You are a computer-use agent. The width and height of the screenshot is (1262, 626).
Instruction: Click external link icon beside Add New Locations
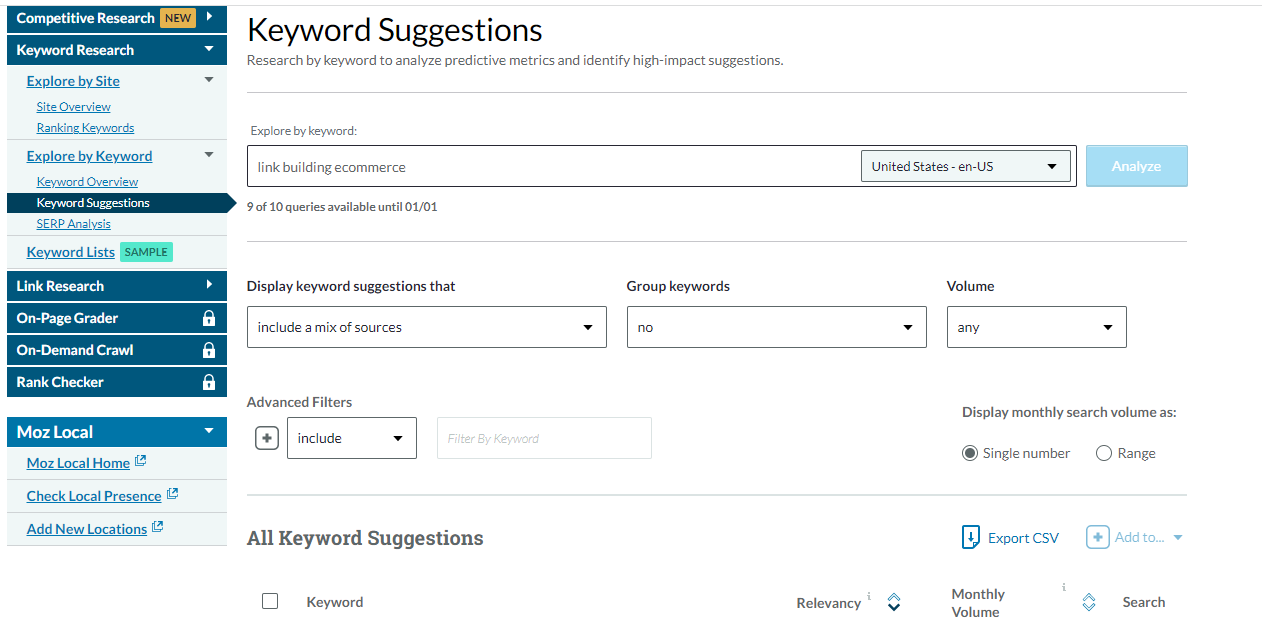click(157, 527)
